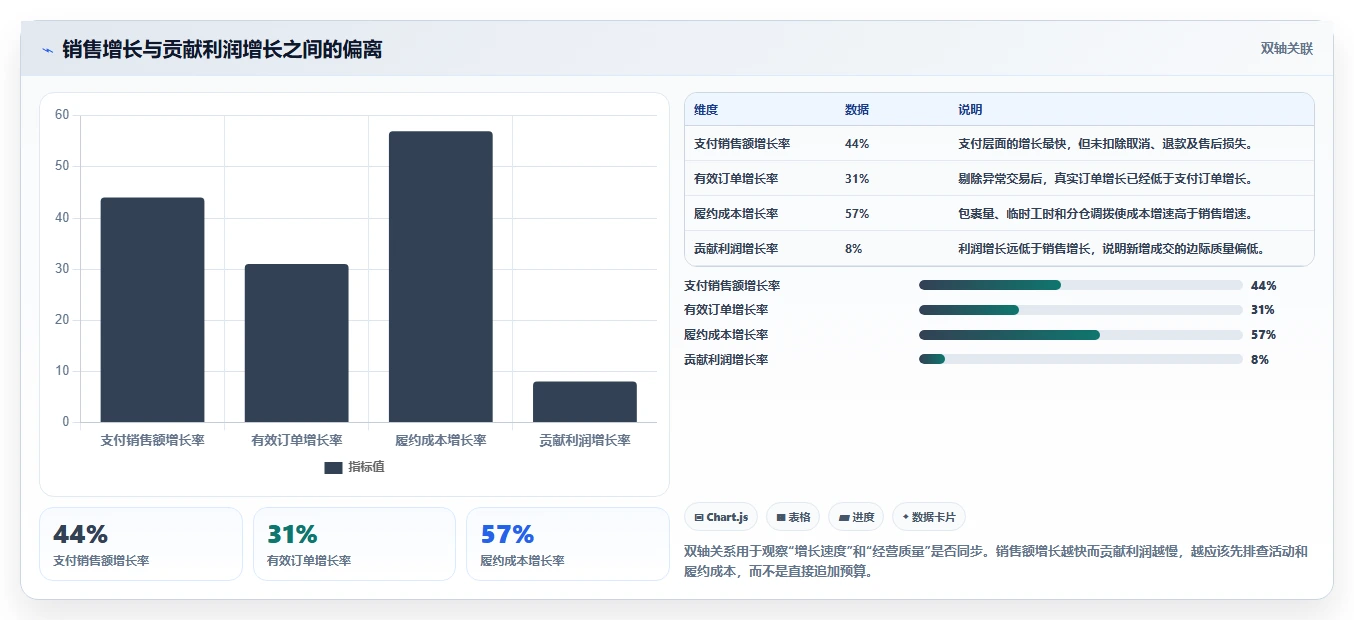Image resolution: width=1354 pixels, height=620 pixels.
Task: Click the 有效订单增长率 bar in chart
Action: (x=296, y=343)
